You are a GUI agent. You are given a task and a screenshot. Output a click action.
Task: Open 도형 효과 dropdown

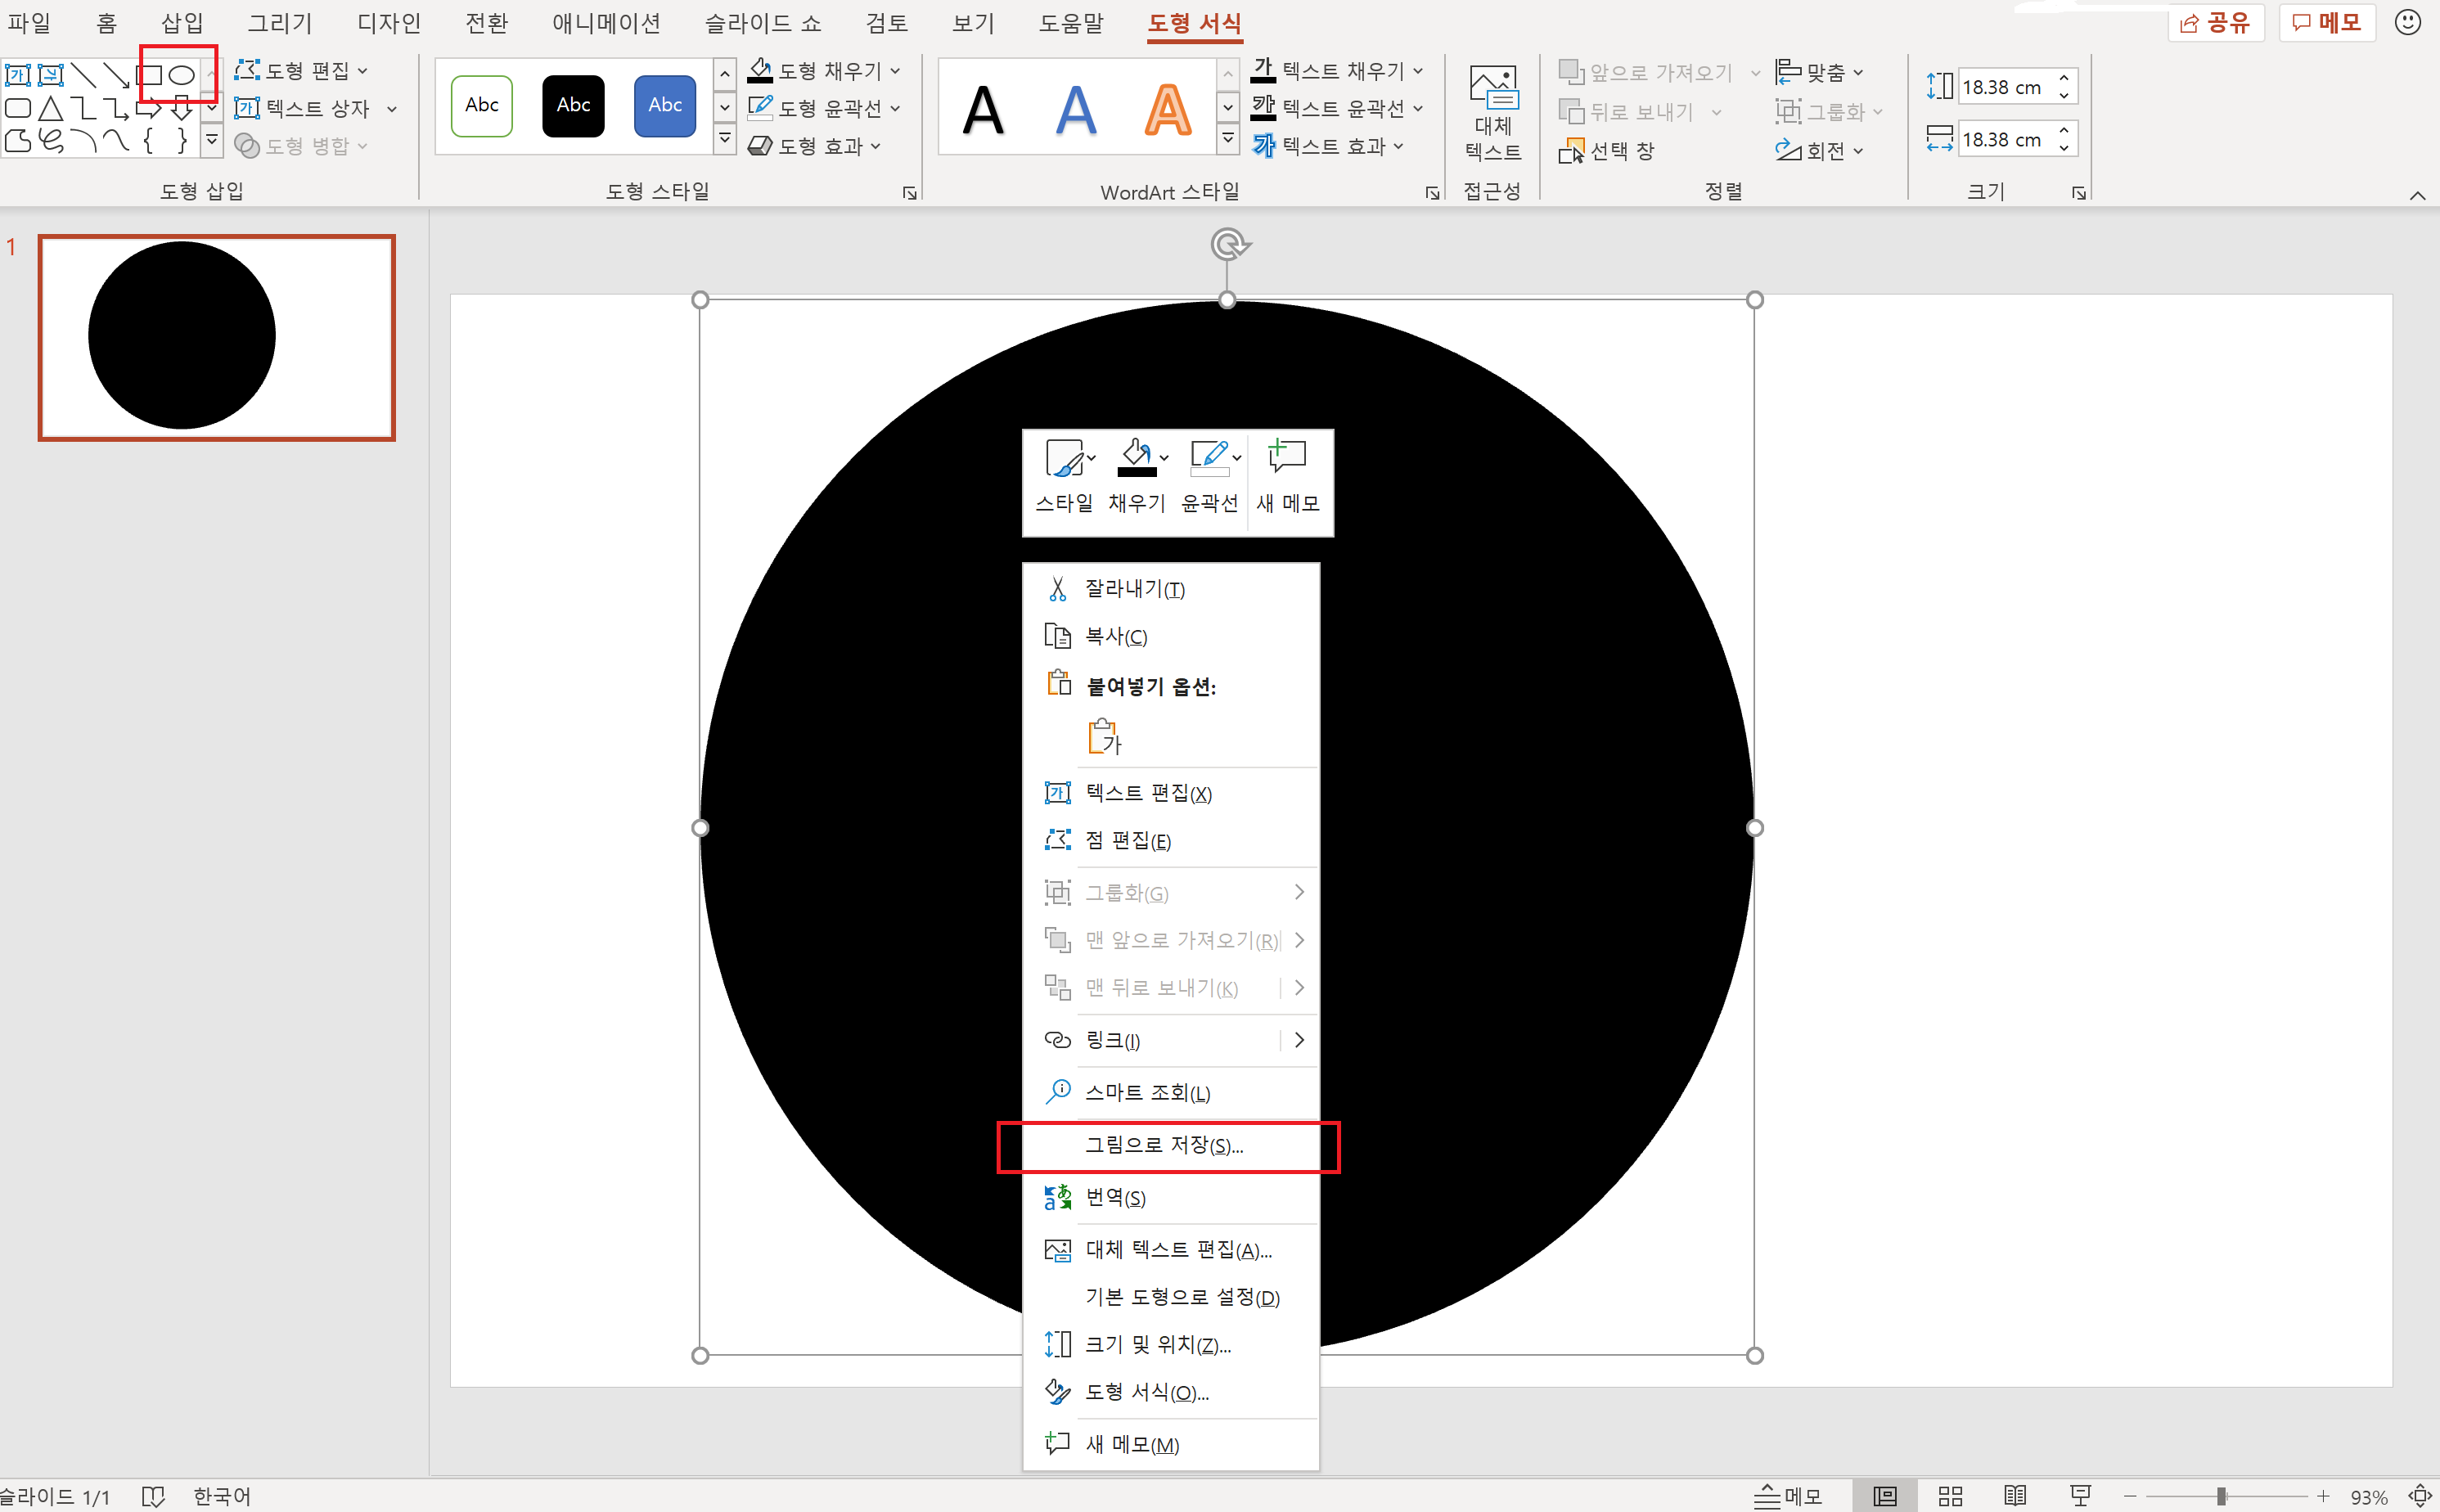click(815, 146)
